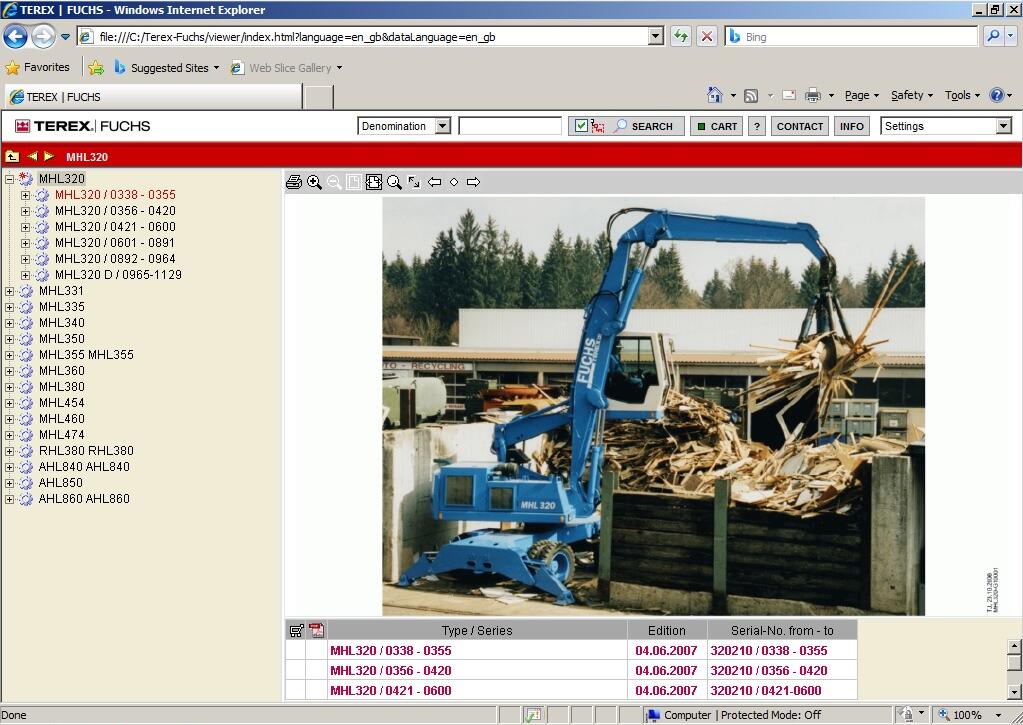Toggle the checkbox next to SEARCH
Viewport: 1023px width, 725px height.
580,126
